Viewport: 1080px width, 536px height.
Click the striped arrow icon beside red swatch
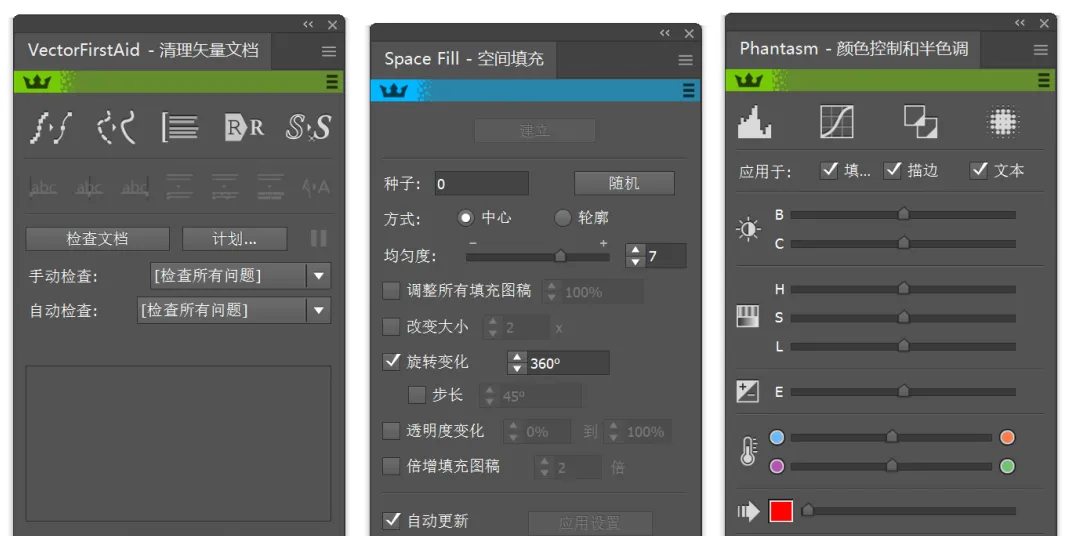point(748,511)
